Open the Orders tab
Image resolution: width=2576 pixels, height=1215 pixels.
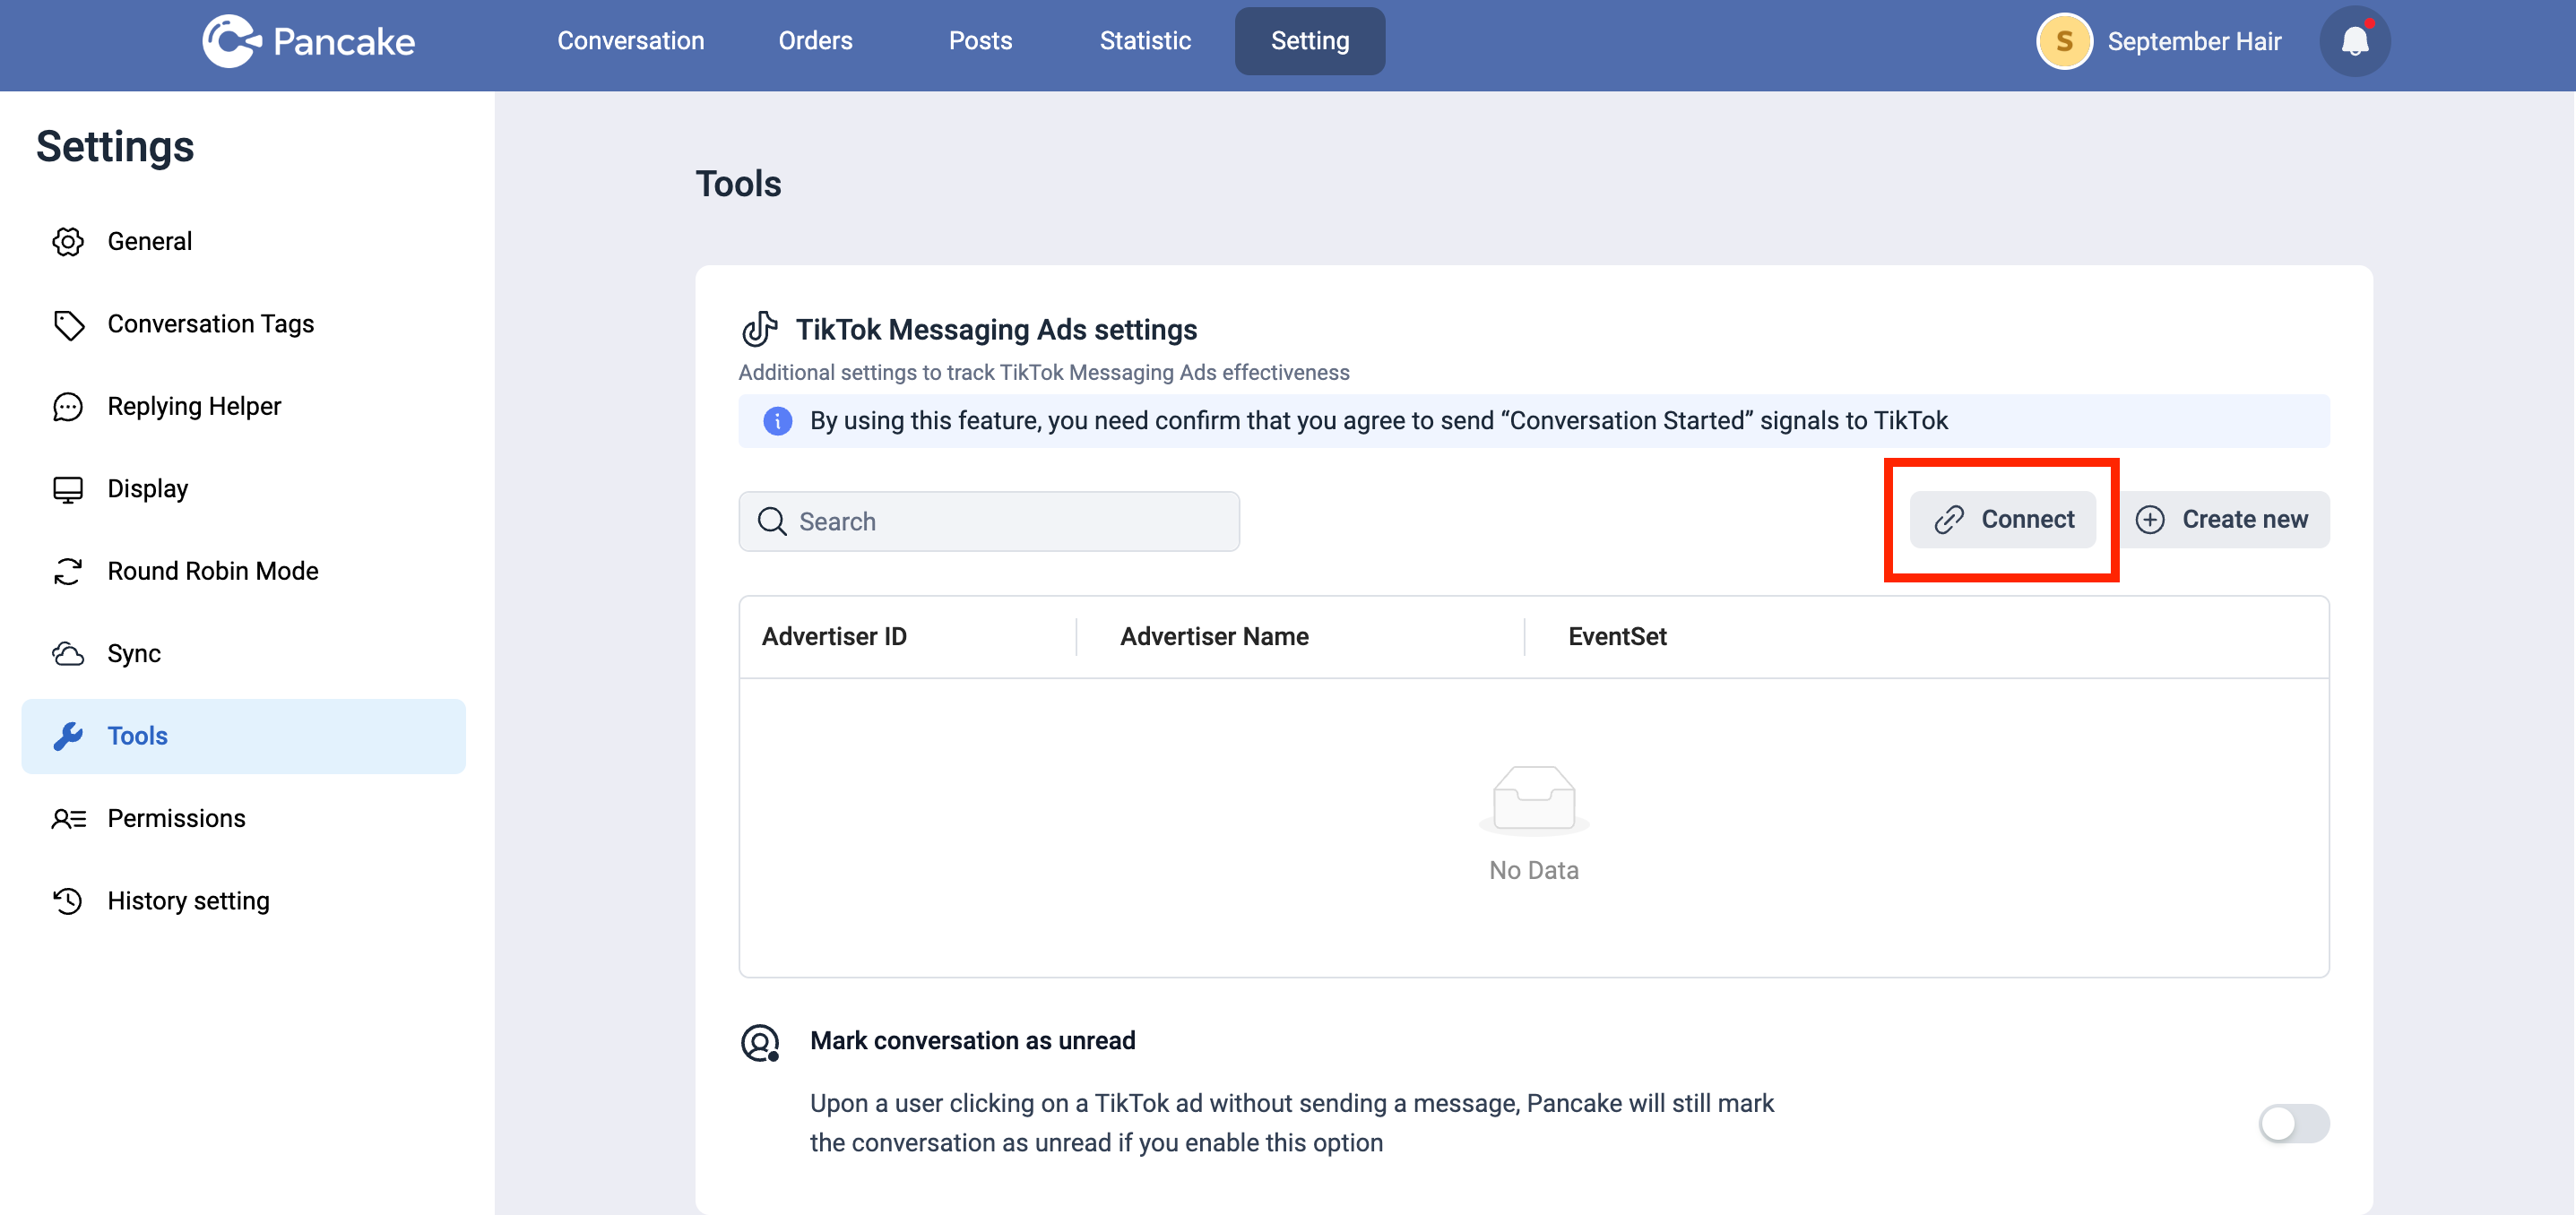815,41
